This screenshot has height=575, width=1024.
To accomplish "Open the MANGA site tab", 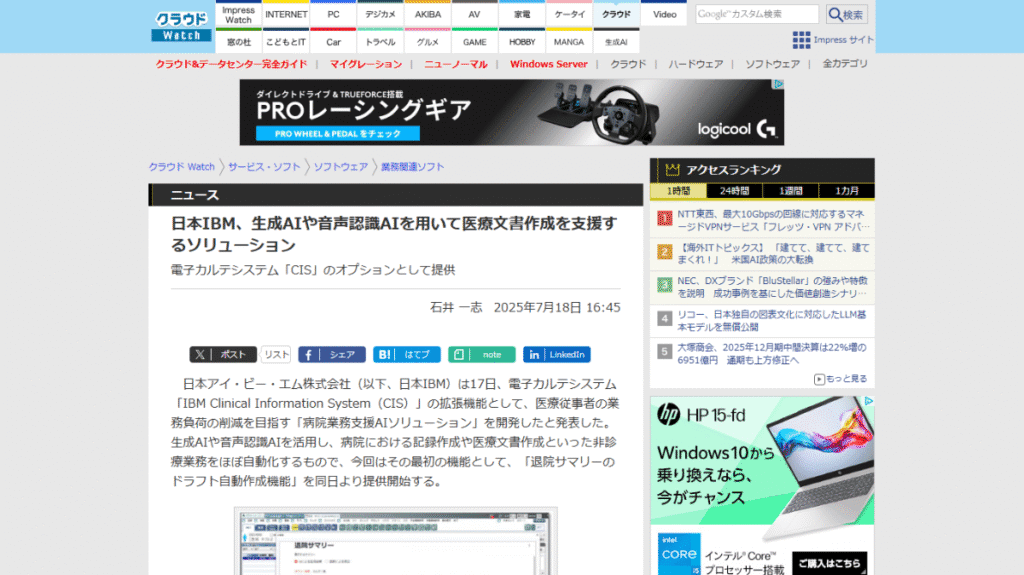I will tap(569, 42).
